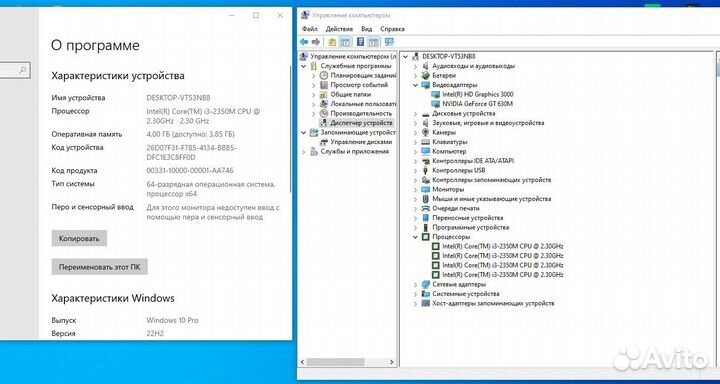Select Контроллеры запоминающих устройств row
Image resolution: width=720 pixels, height=384 pixels.
tap(491, 180)
